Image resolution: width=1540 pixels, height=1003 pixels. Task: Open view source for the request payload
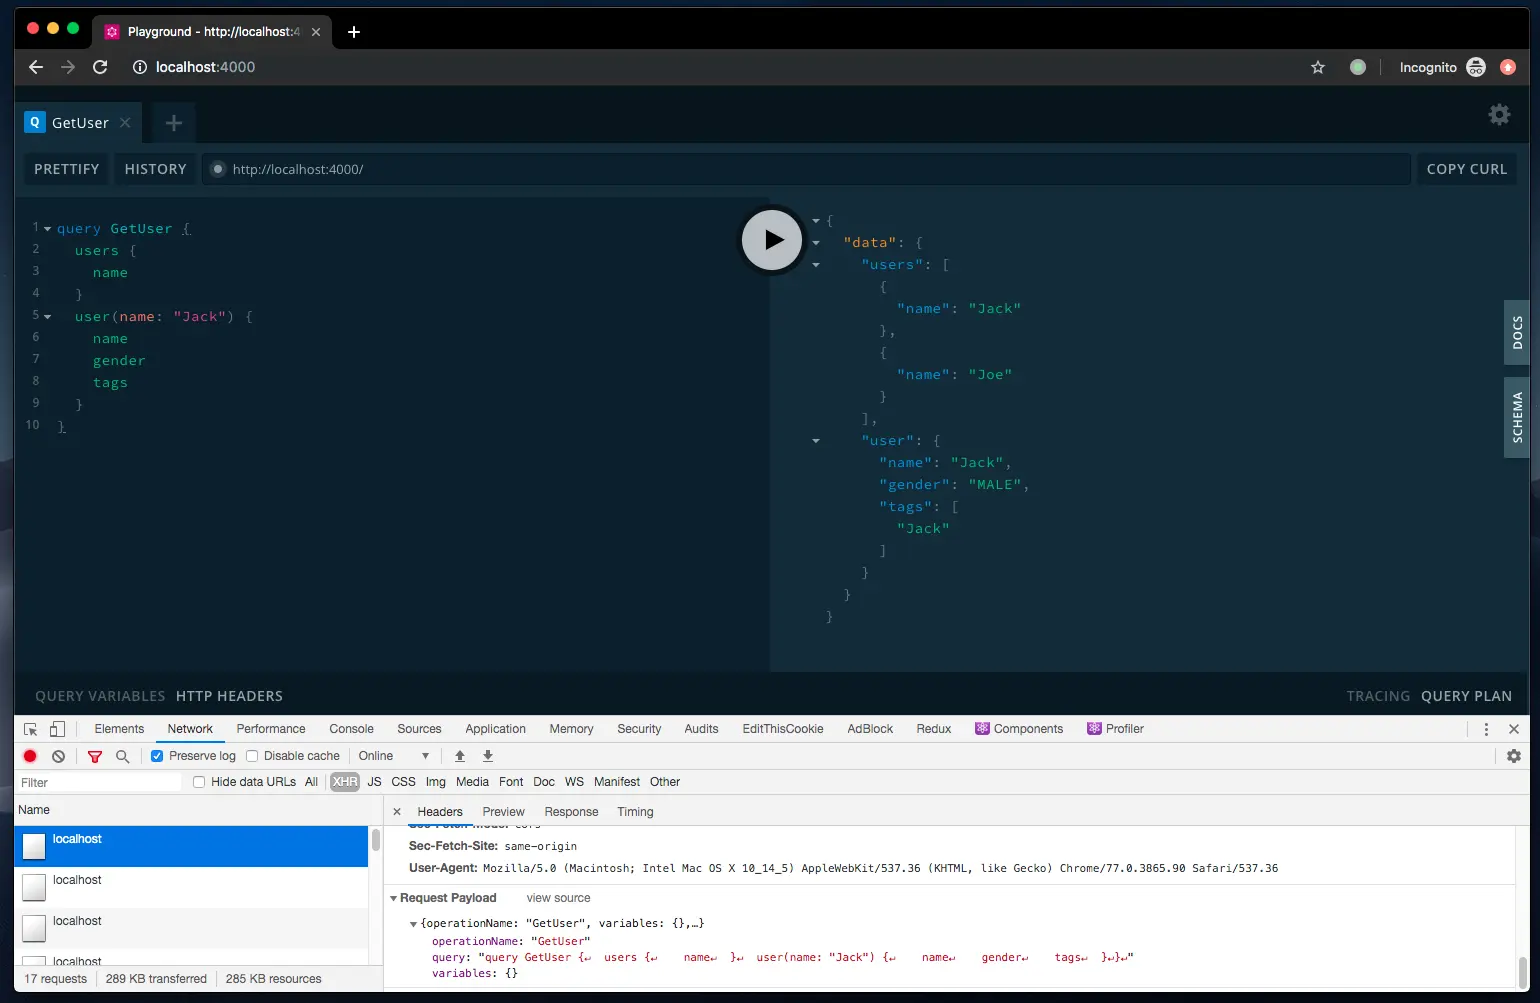[x=557, y=897]
